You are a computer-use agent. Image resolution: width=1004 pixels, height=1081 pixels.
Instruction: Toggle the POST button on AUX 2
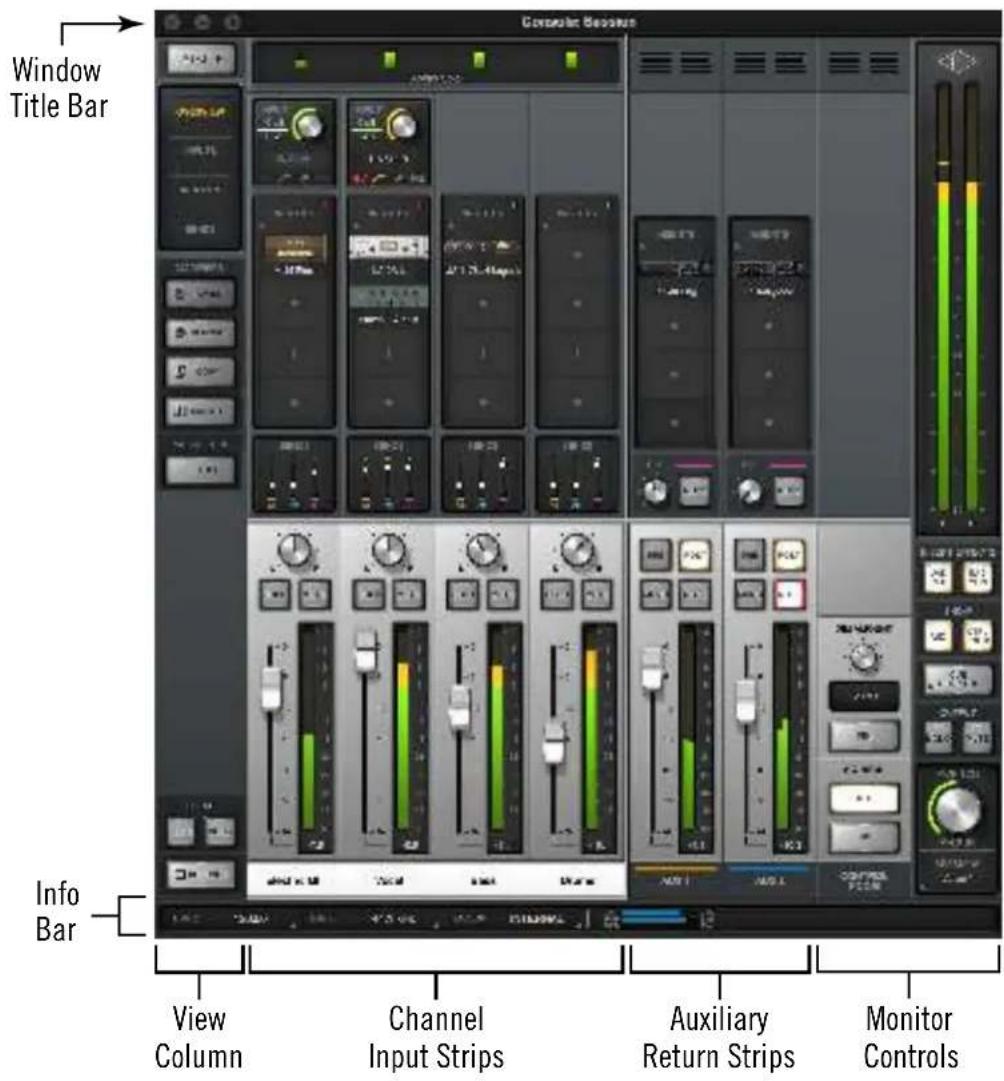(789, 555)
